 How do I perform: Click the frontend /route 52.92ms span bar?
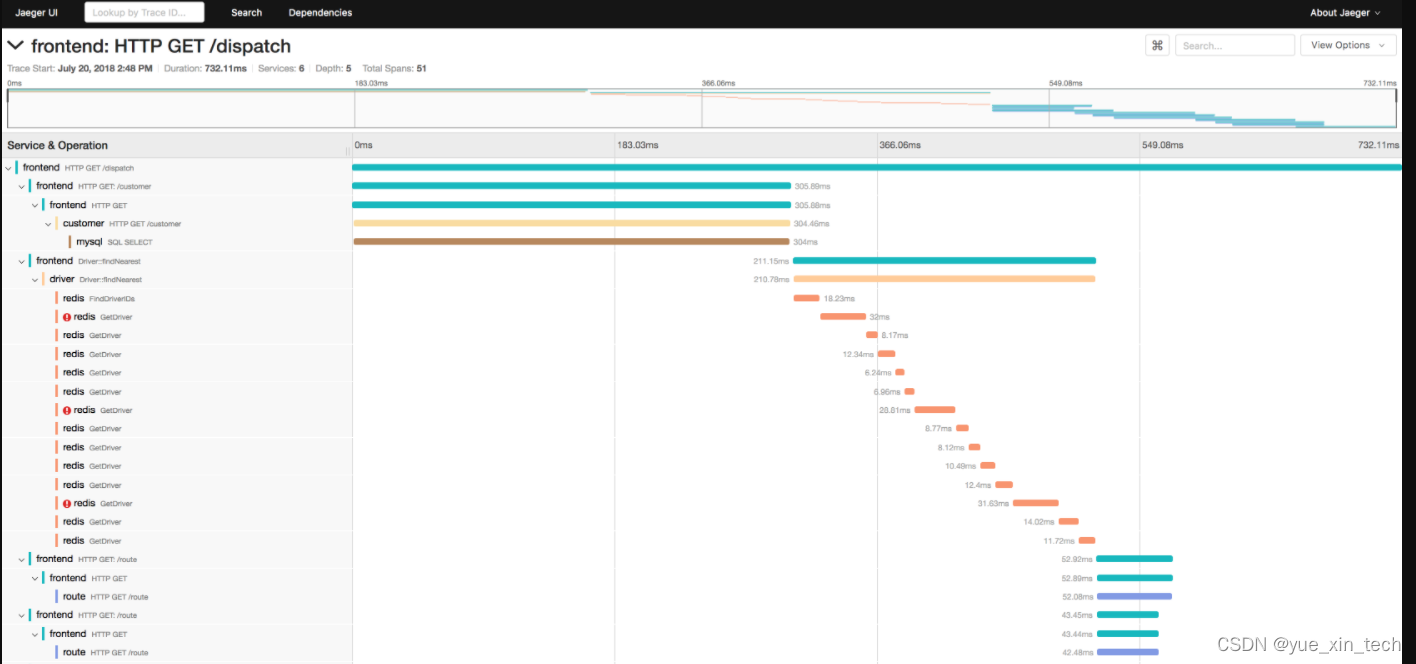click(x=1134, y=559)
